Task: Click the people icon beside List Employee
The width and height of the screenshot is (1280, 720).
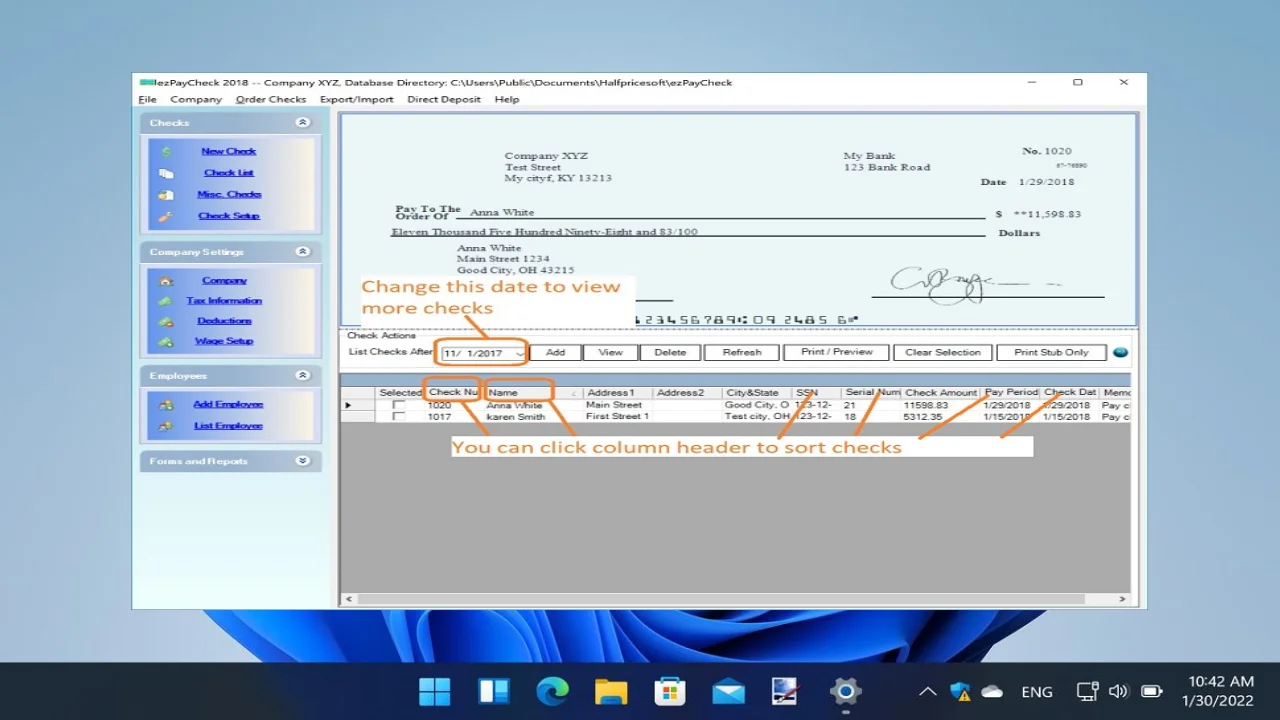Action: (166, 426)
